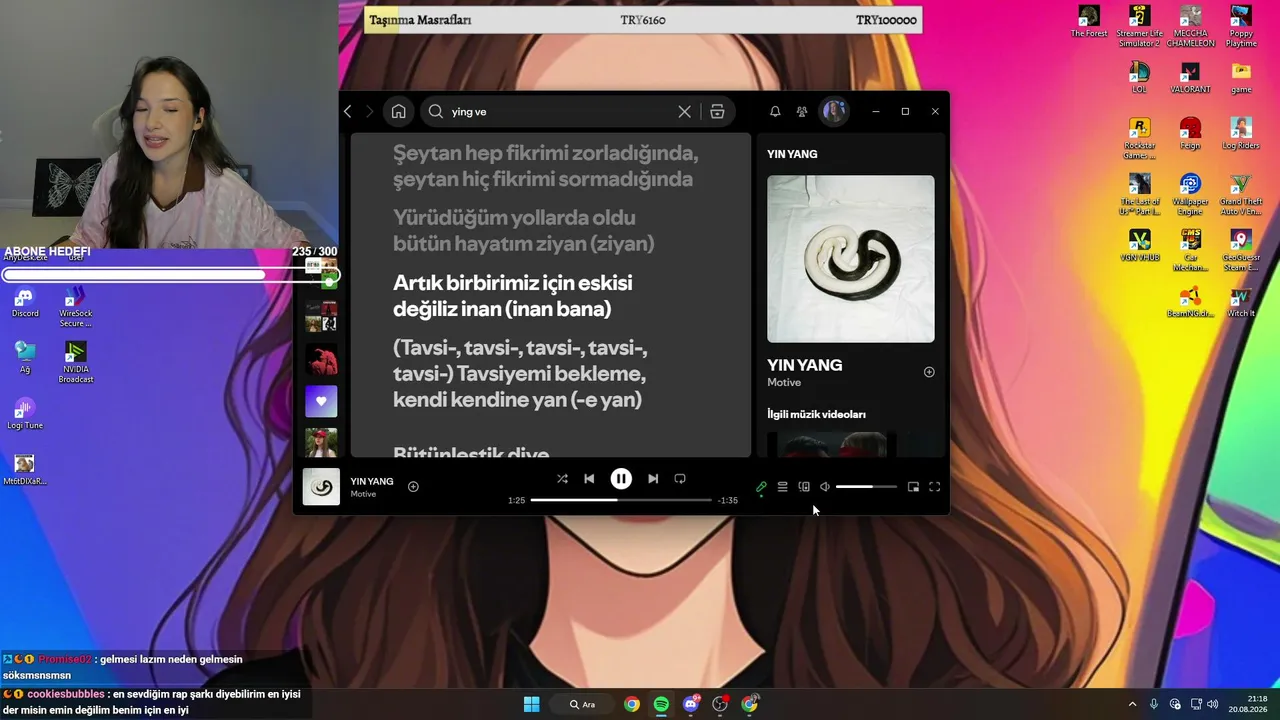Open the Spotify profile avatar menu
1280x720 pixels.
click(x=834, y=112)
